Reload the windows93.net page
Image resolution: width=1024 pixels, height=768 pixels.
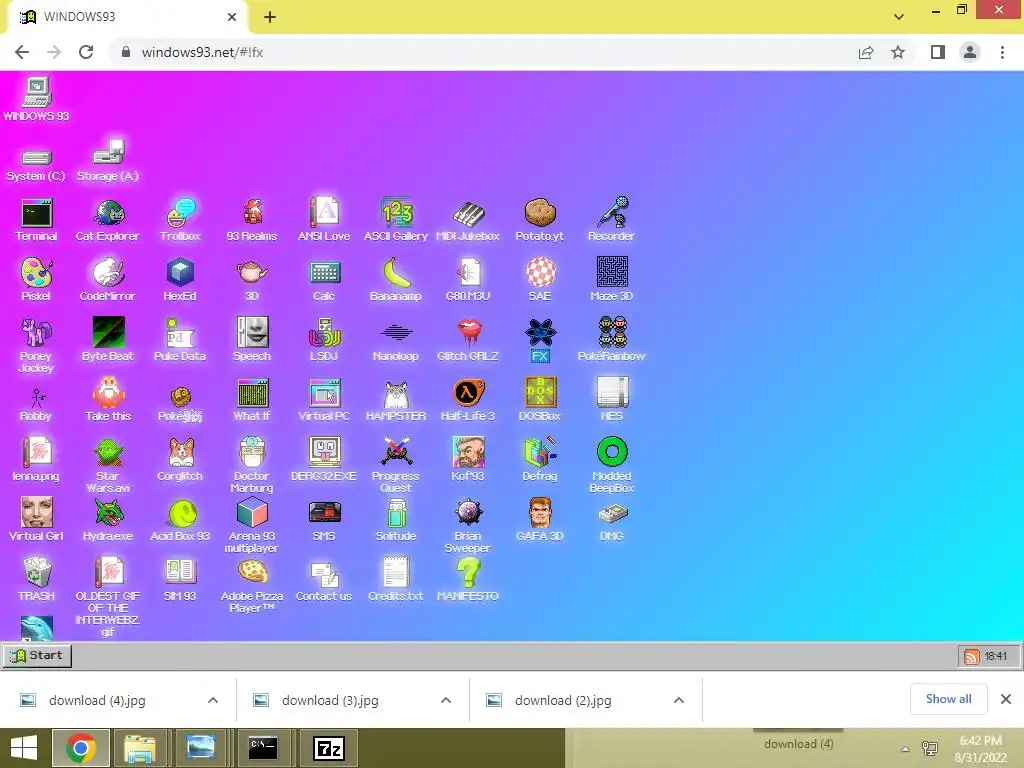[x=86, y=52]
